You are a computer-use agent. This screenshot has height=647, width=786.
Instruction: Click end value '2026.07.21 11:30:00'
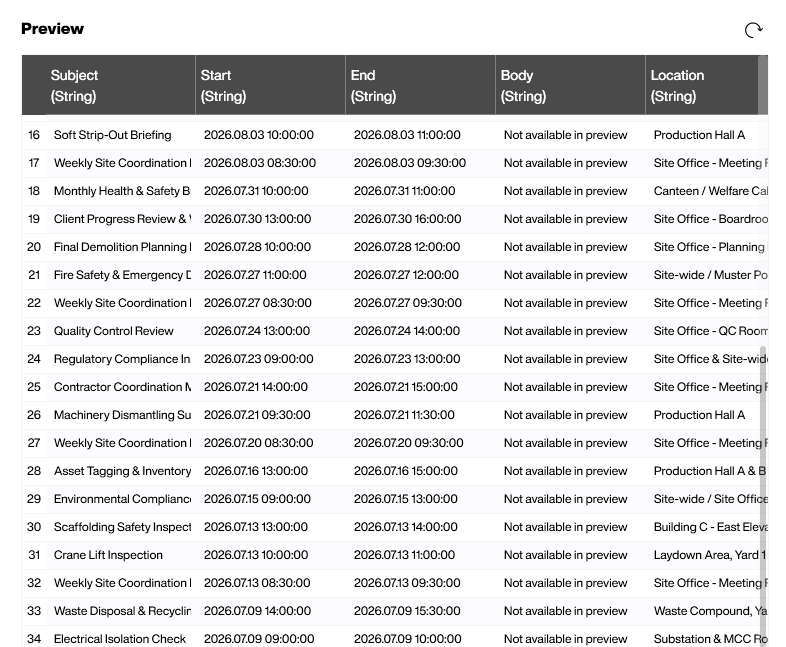404,415
